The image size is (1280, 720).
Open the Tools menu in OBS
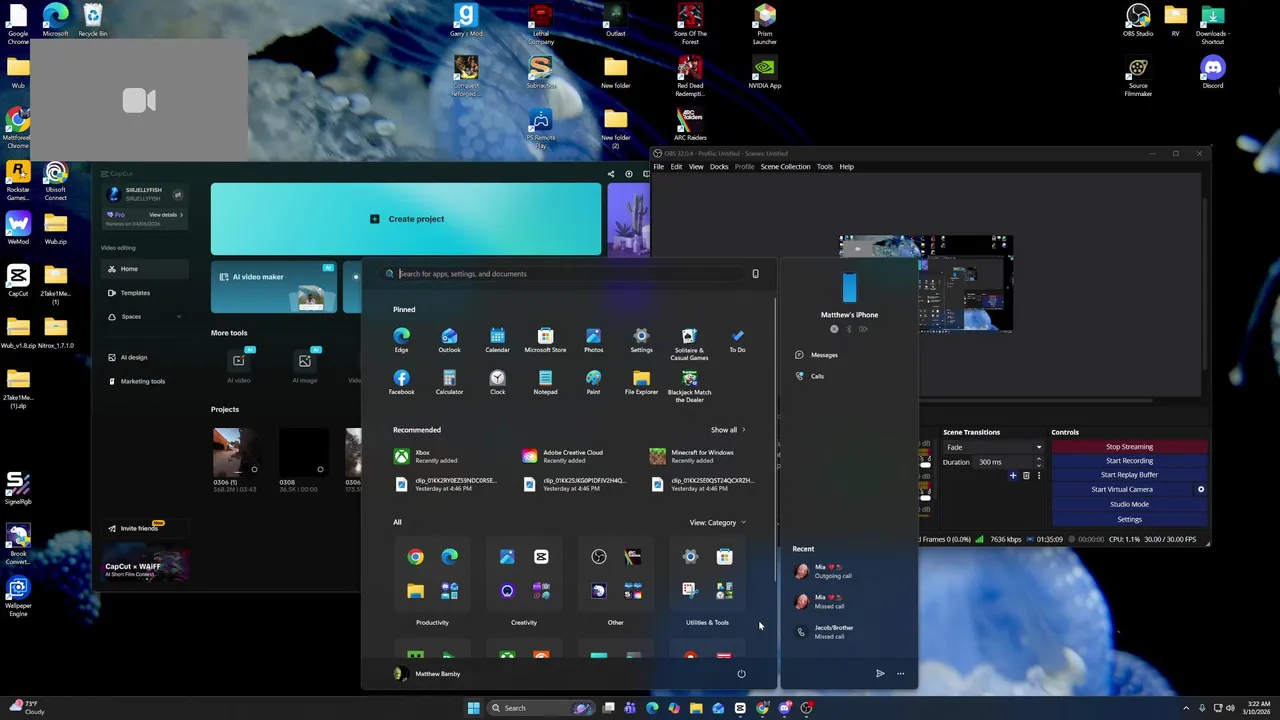[824, 167]
